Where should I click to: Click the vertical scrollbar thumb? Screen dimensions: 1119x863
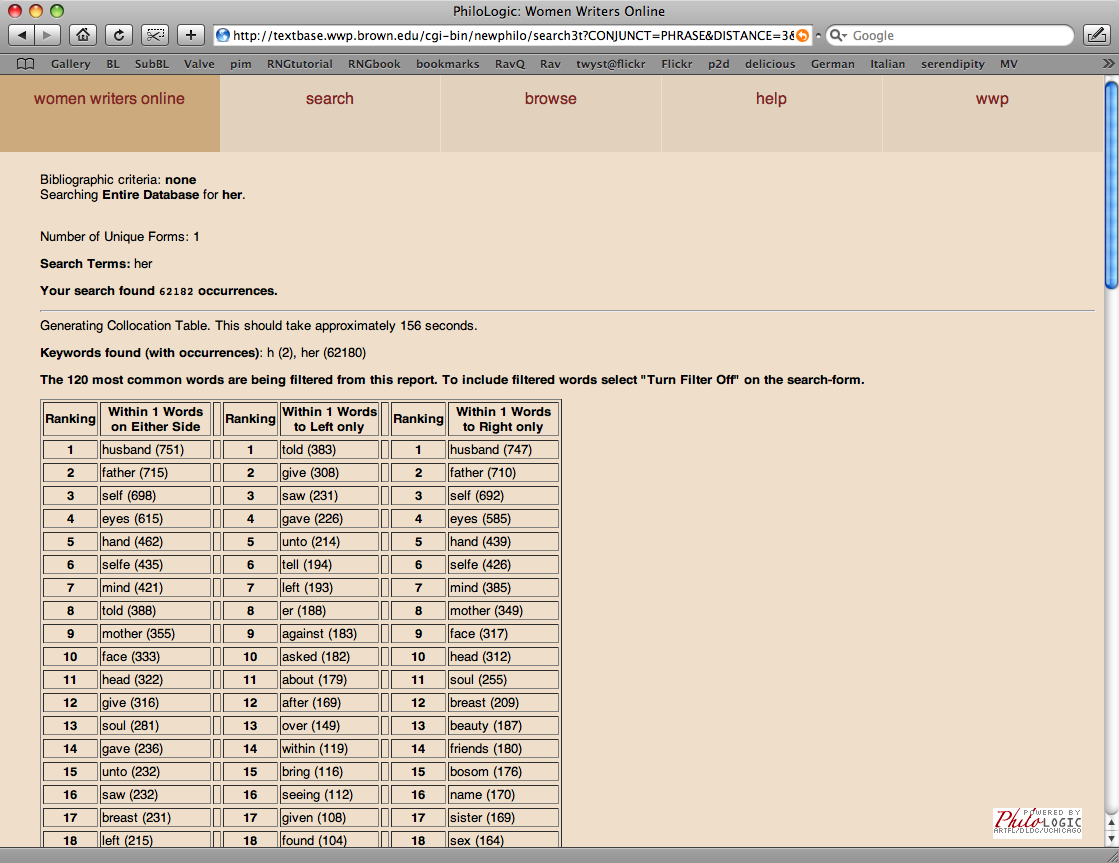1111,186
